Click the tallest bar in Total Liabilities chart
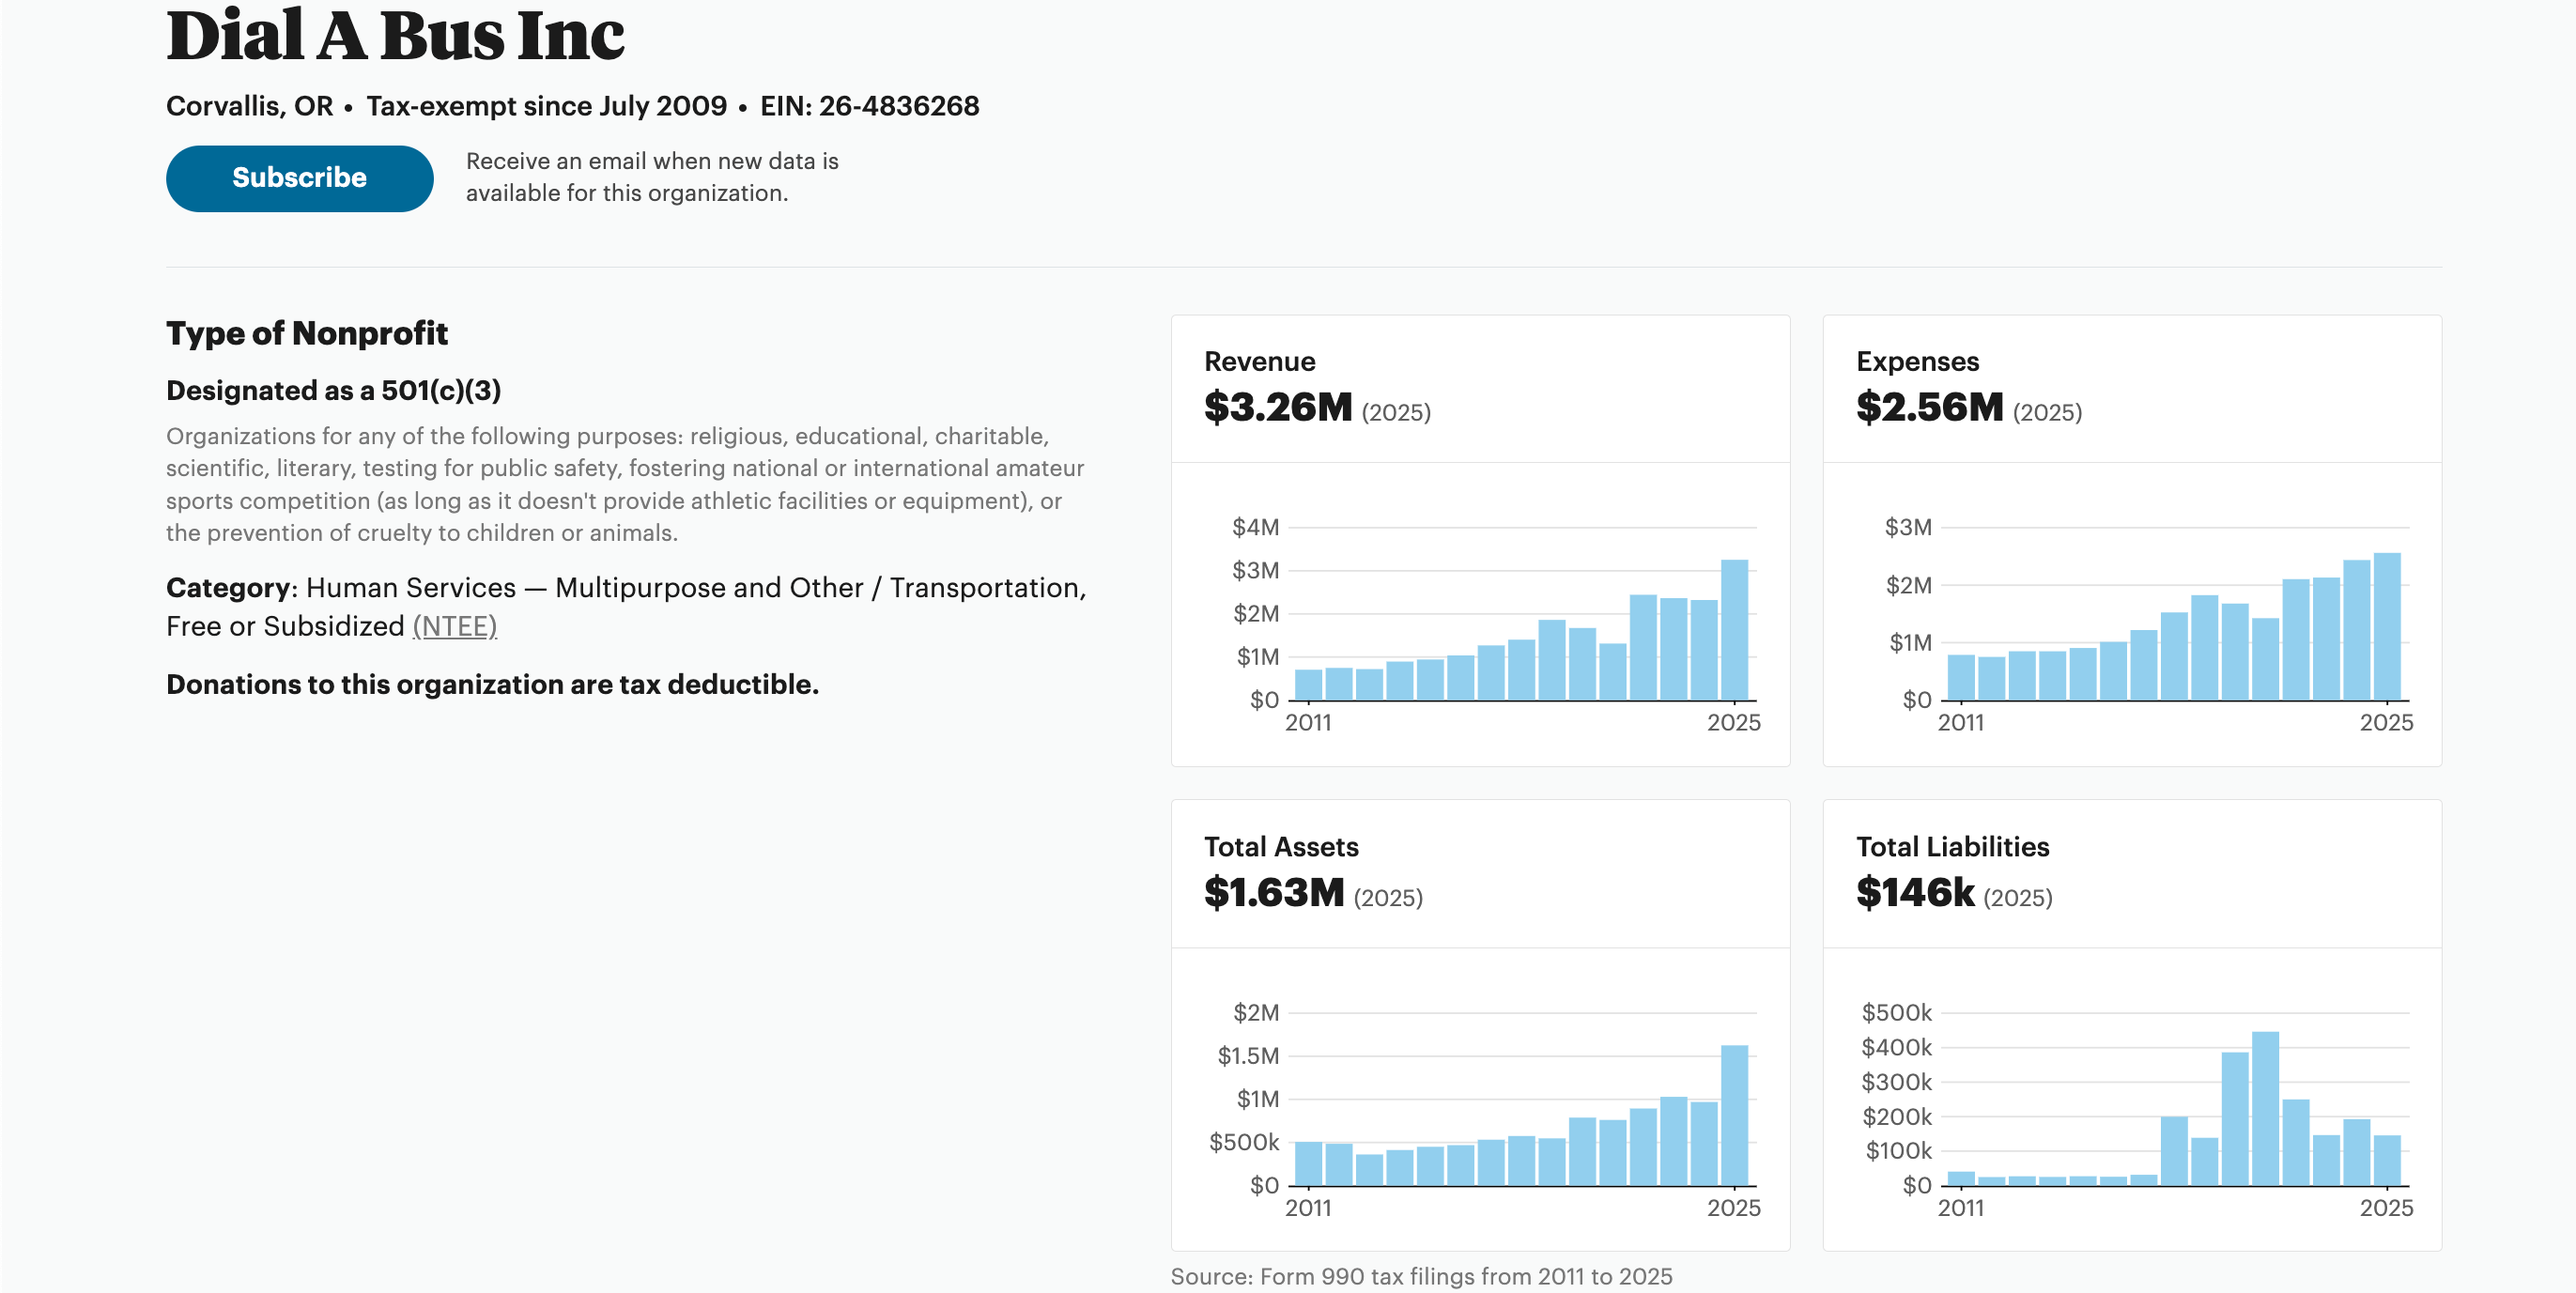The height and width of the screenshot is (1293, 2576). click(x=2264, y=1108)
